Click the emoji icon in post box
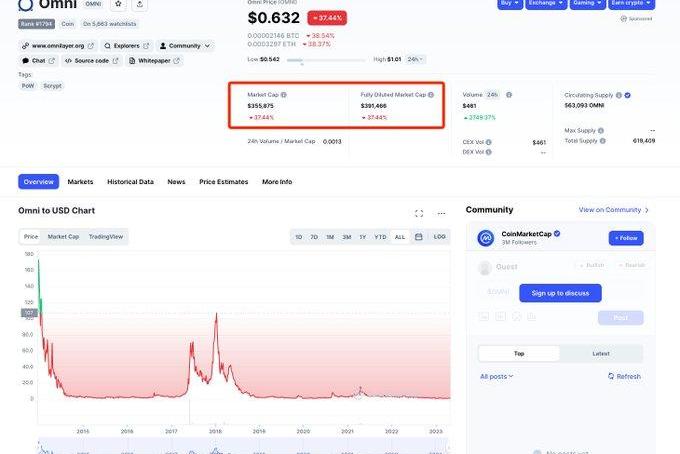 tap(517, 317)
